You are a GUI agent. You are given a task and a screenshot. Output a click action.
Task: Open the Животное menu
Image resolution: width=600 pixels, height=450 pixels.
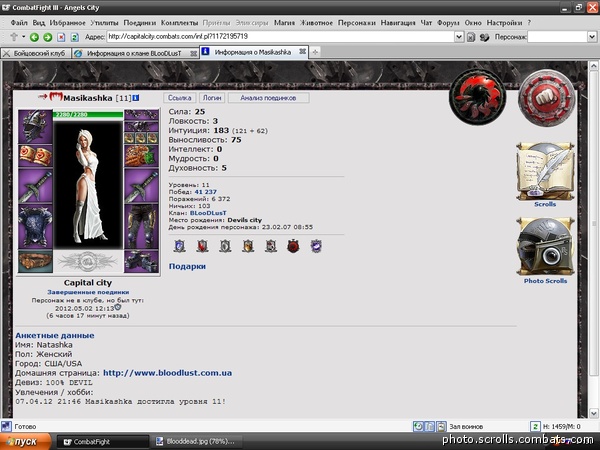[316, 23]
